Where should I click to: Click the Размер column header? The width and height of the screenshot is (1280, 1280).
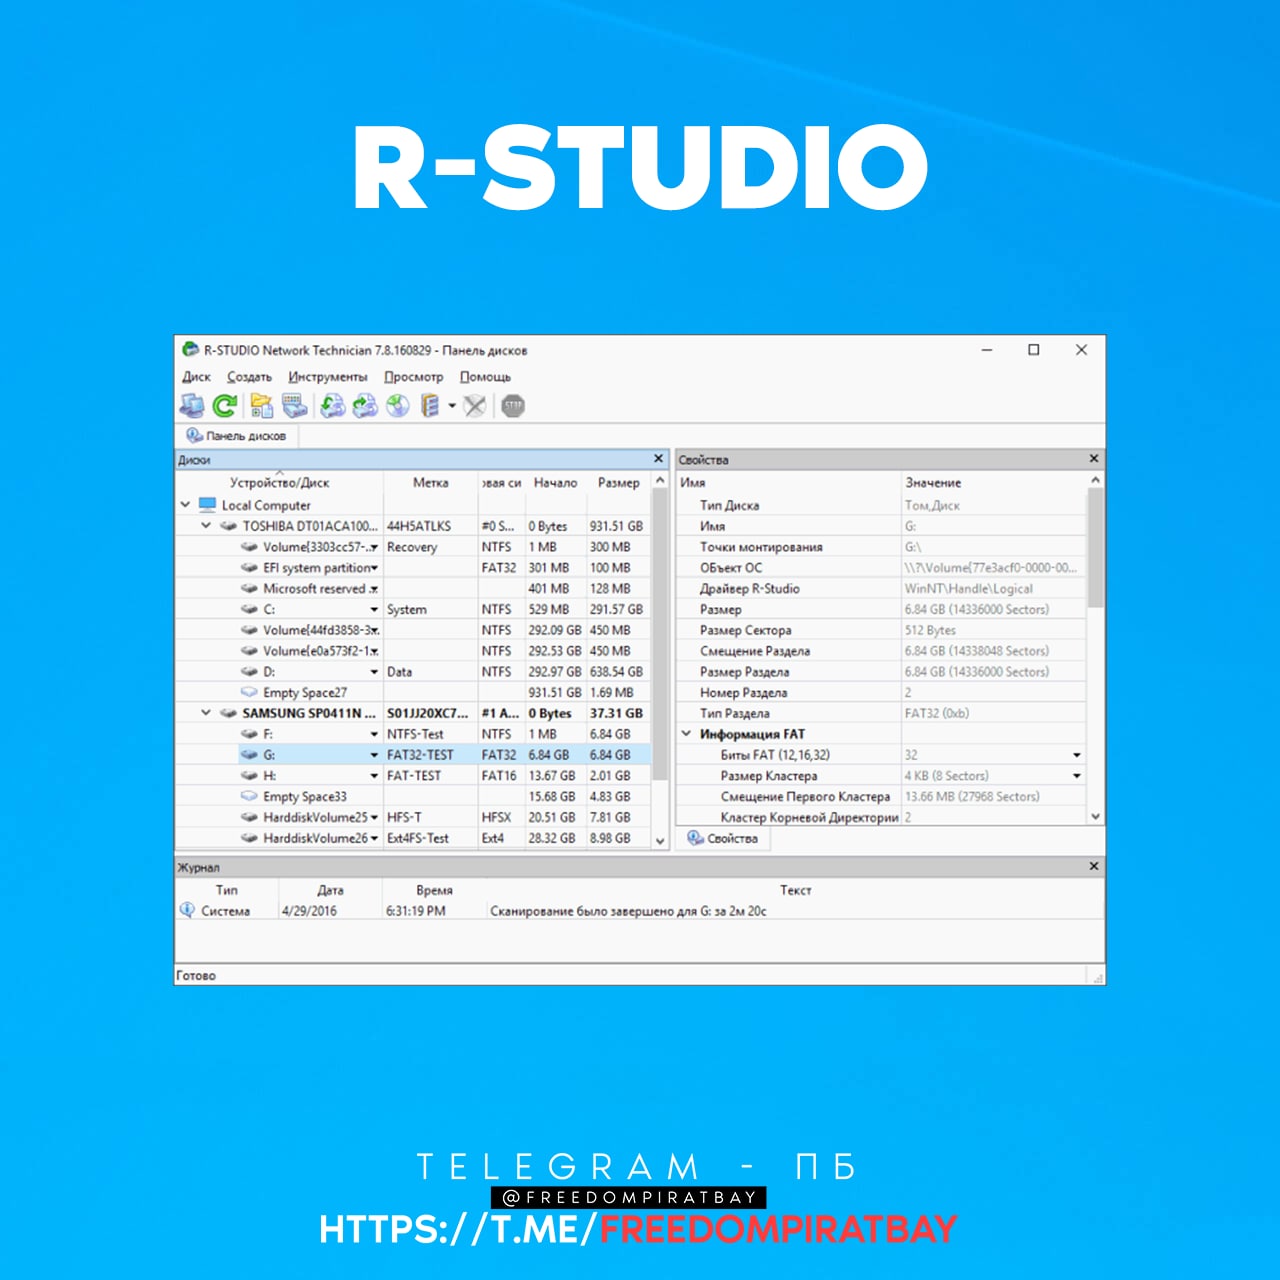(618, 482)
